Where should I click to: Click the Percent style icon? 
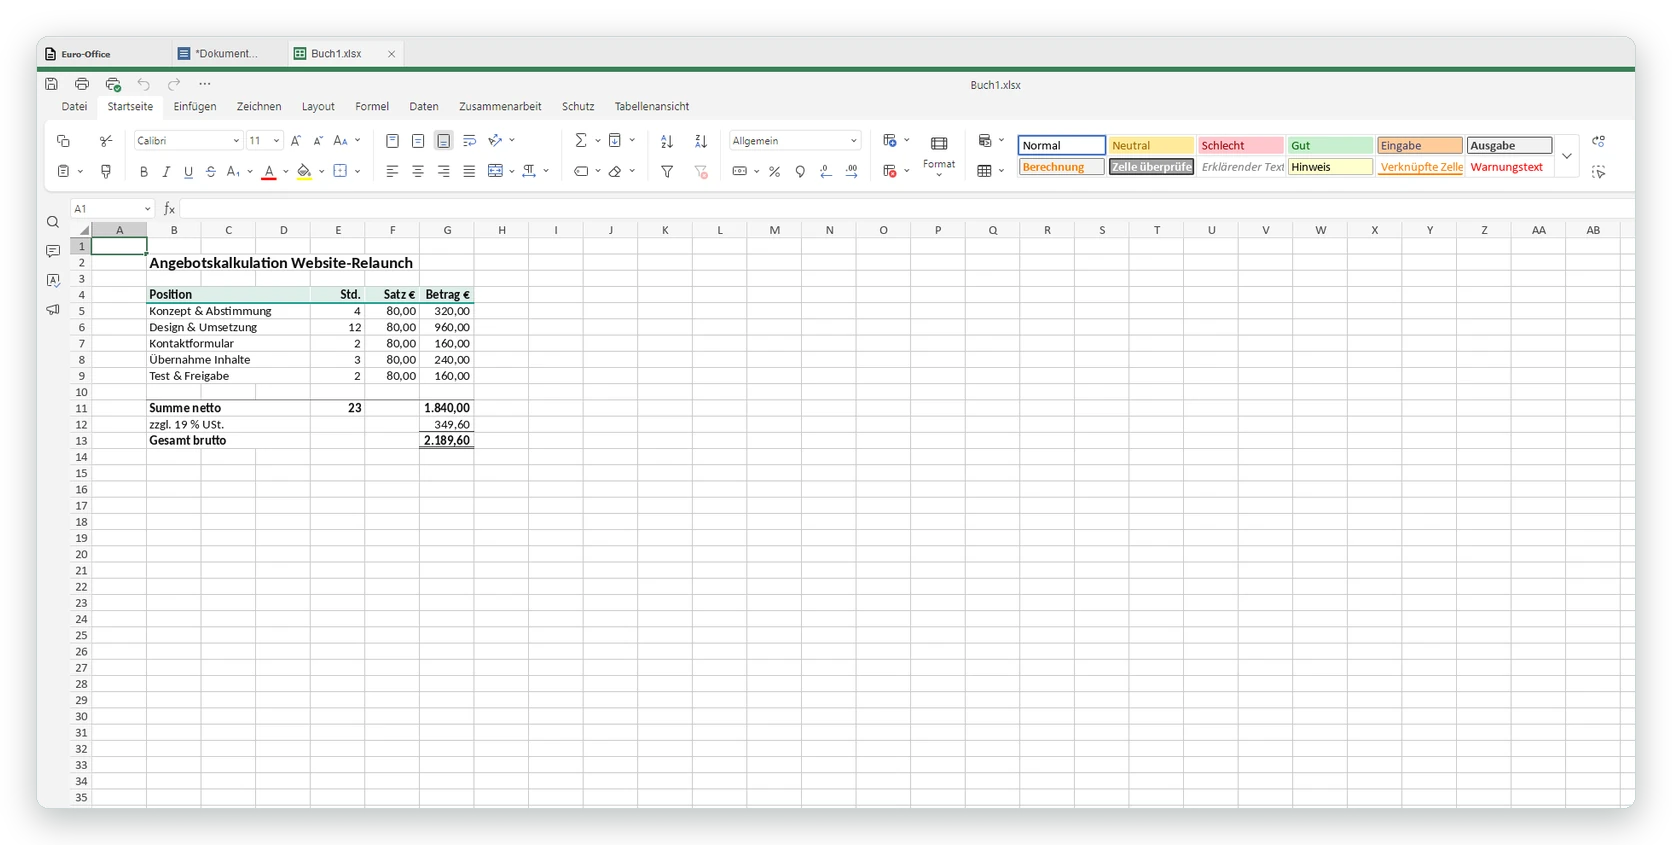[775, 172]
